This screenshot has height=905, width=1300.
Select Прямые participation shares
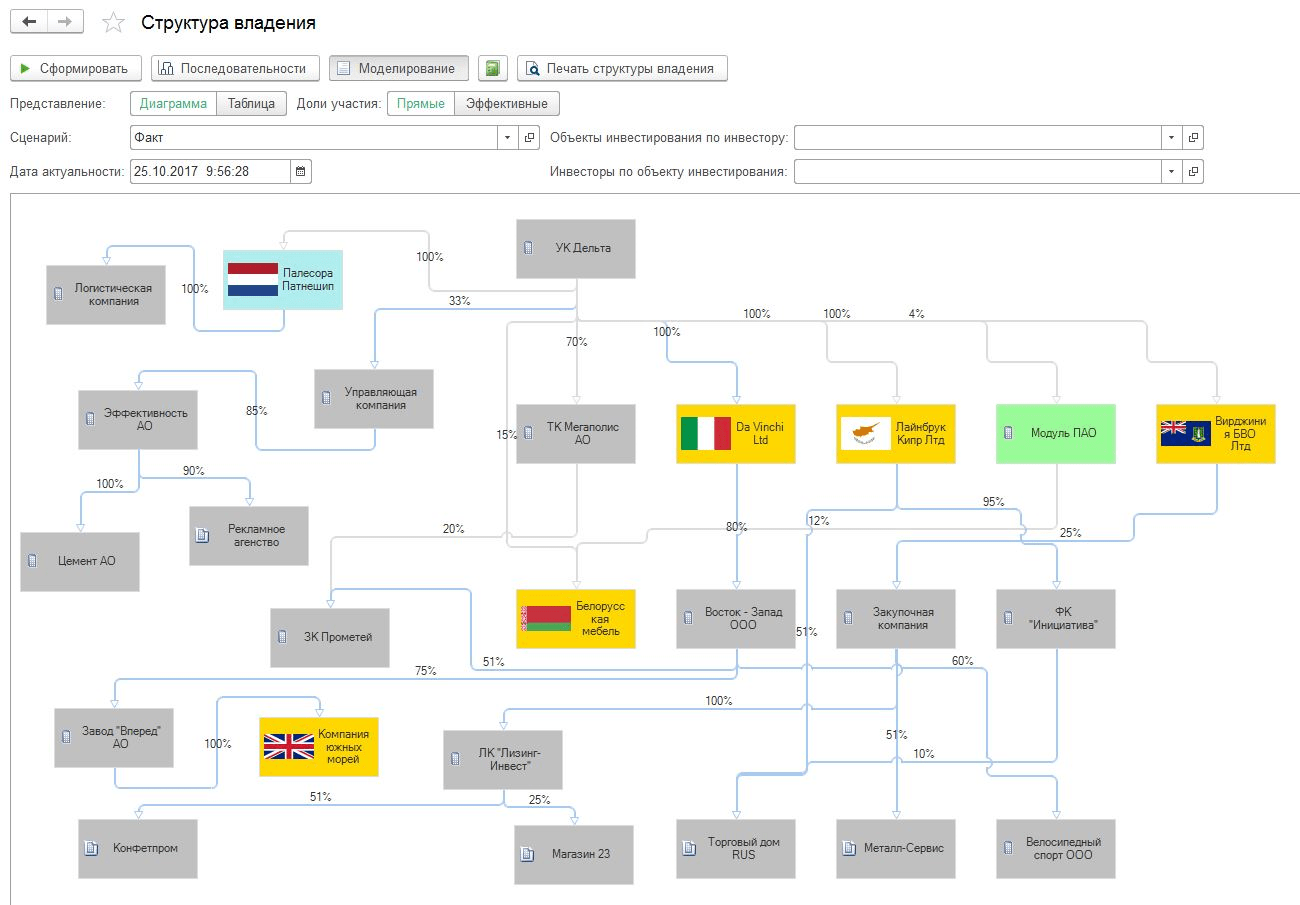(x=420, y=103)
